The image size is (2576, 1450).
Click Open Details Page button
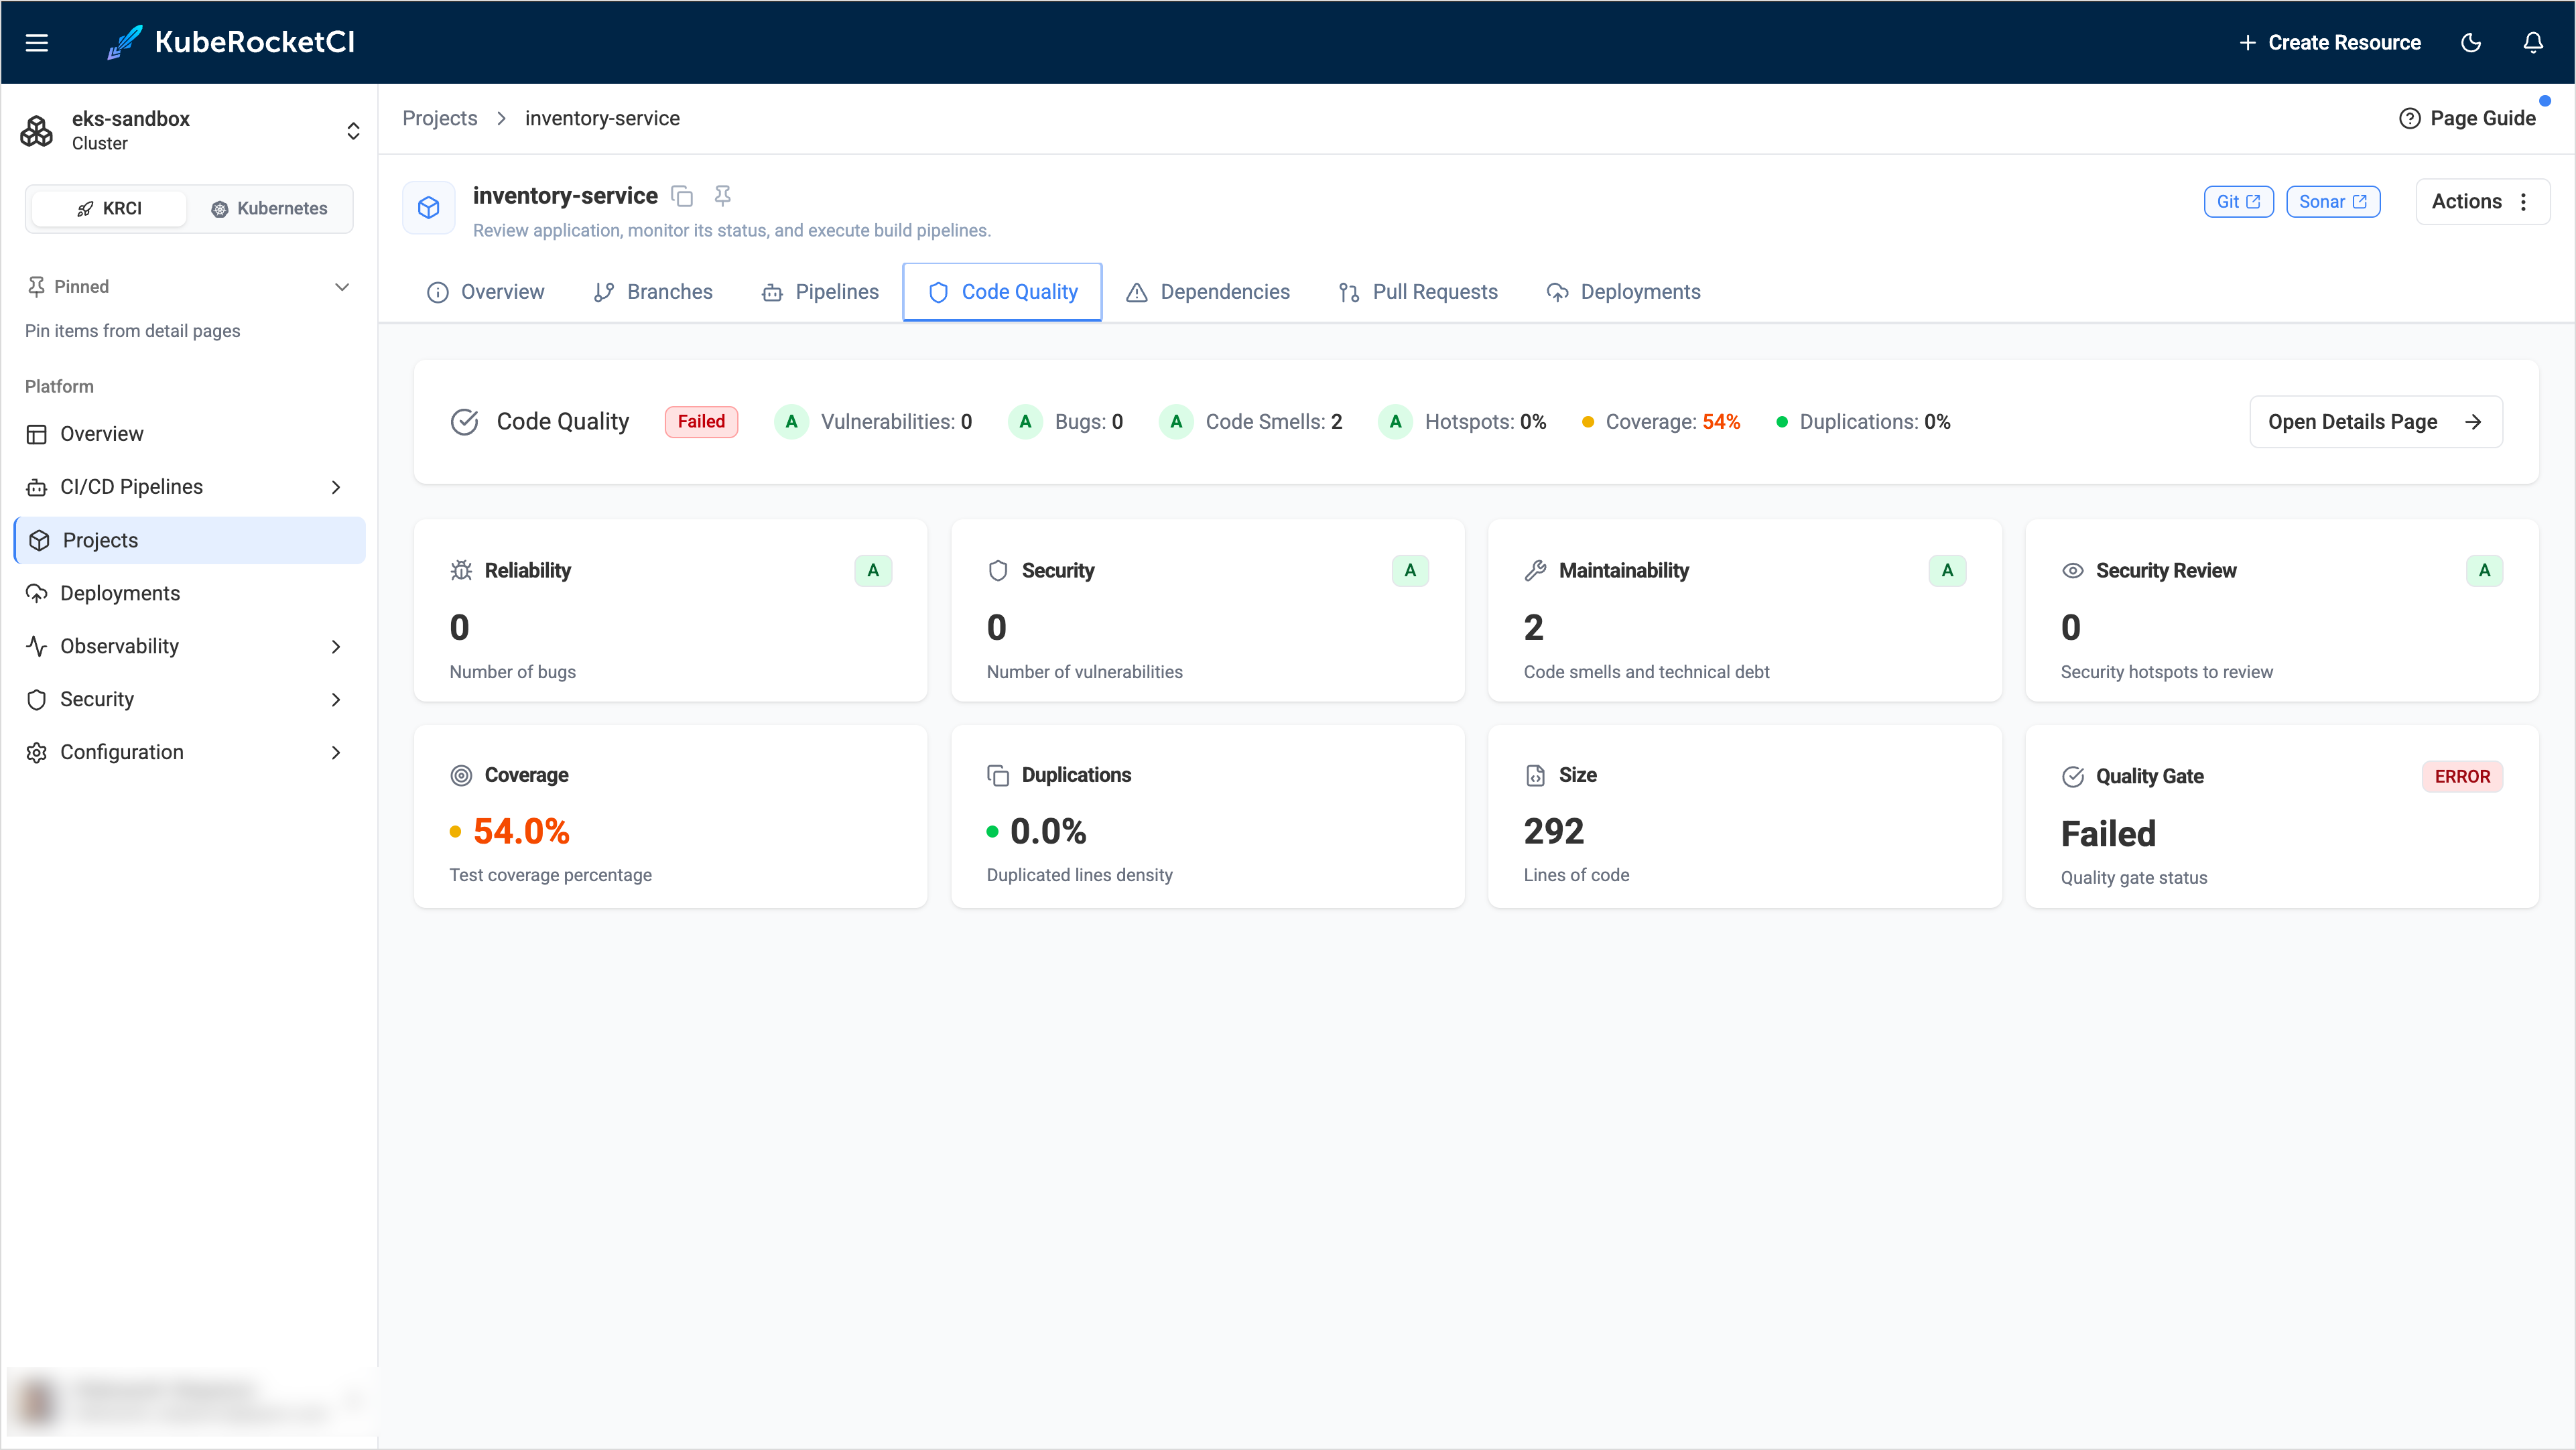tap(2375, 422)
